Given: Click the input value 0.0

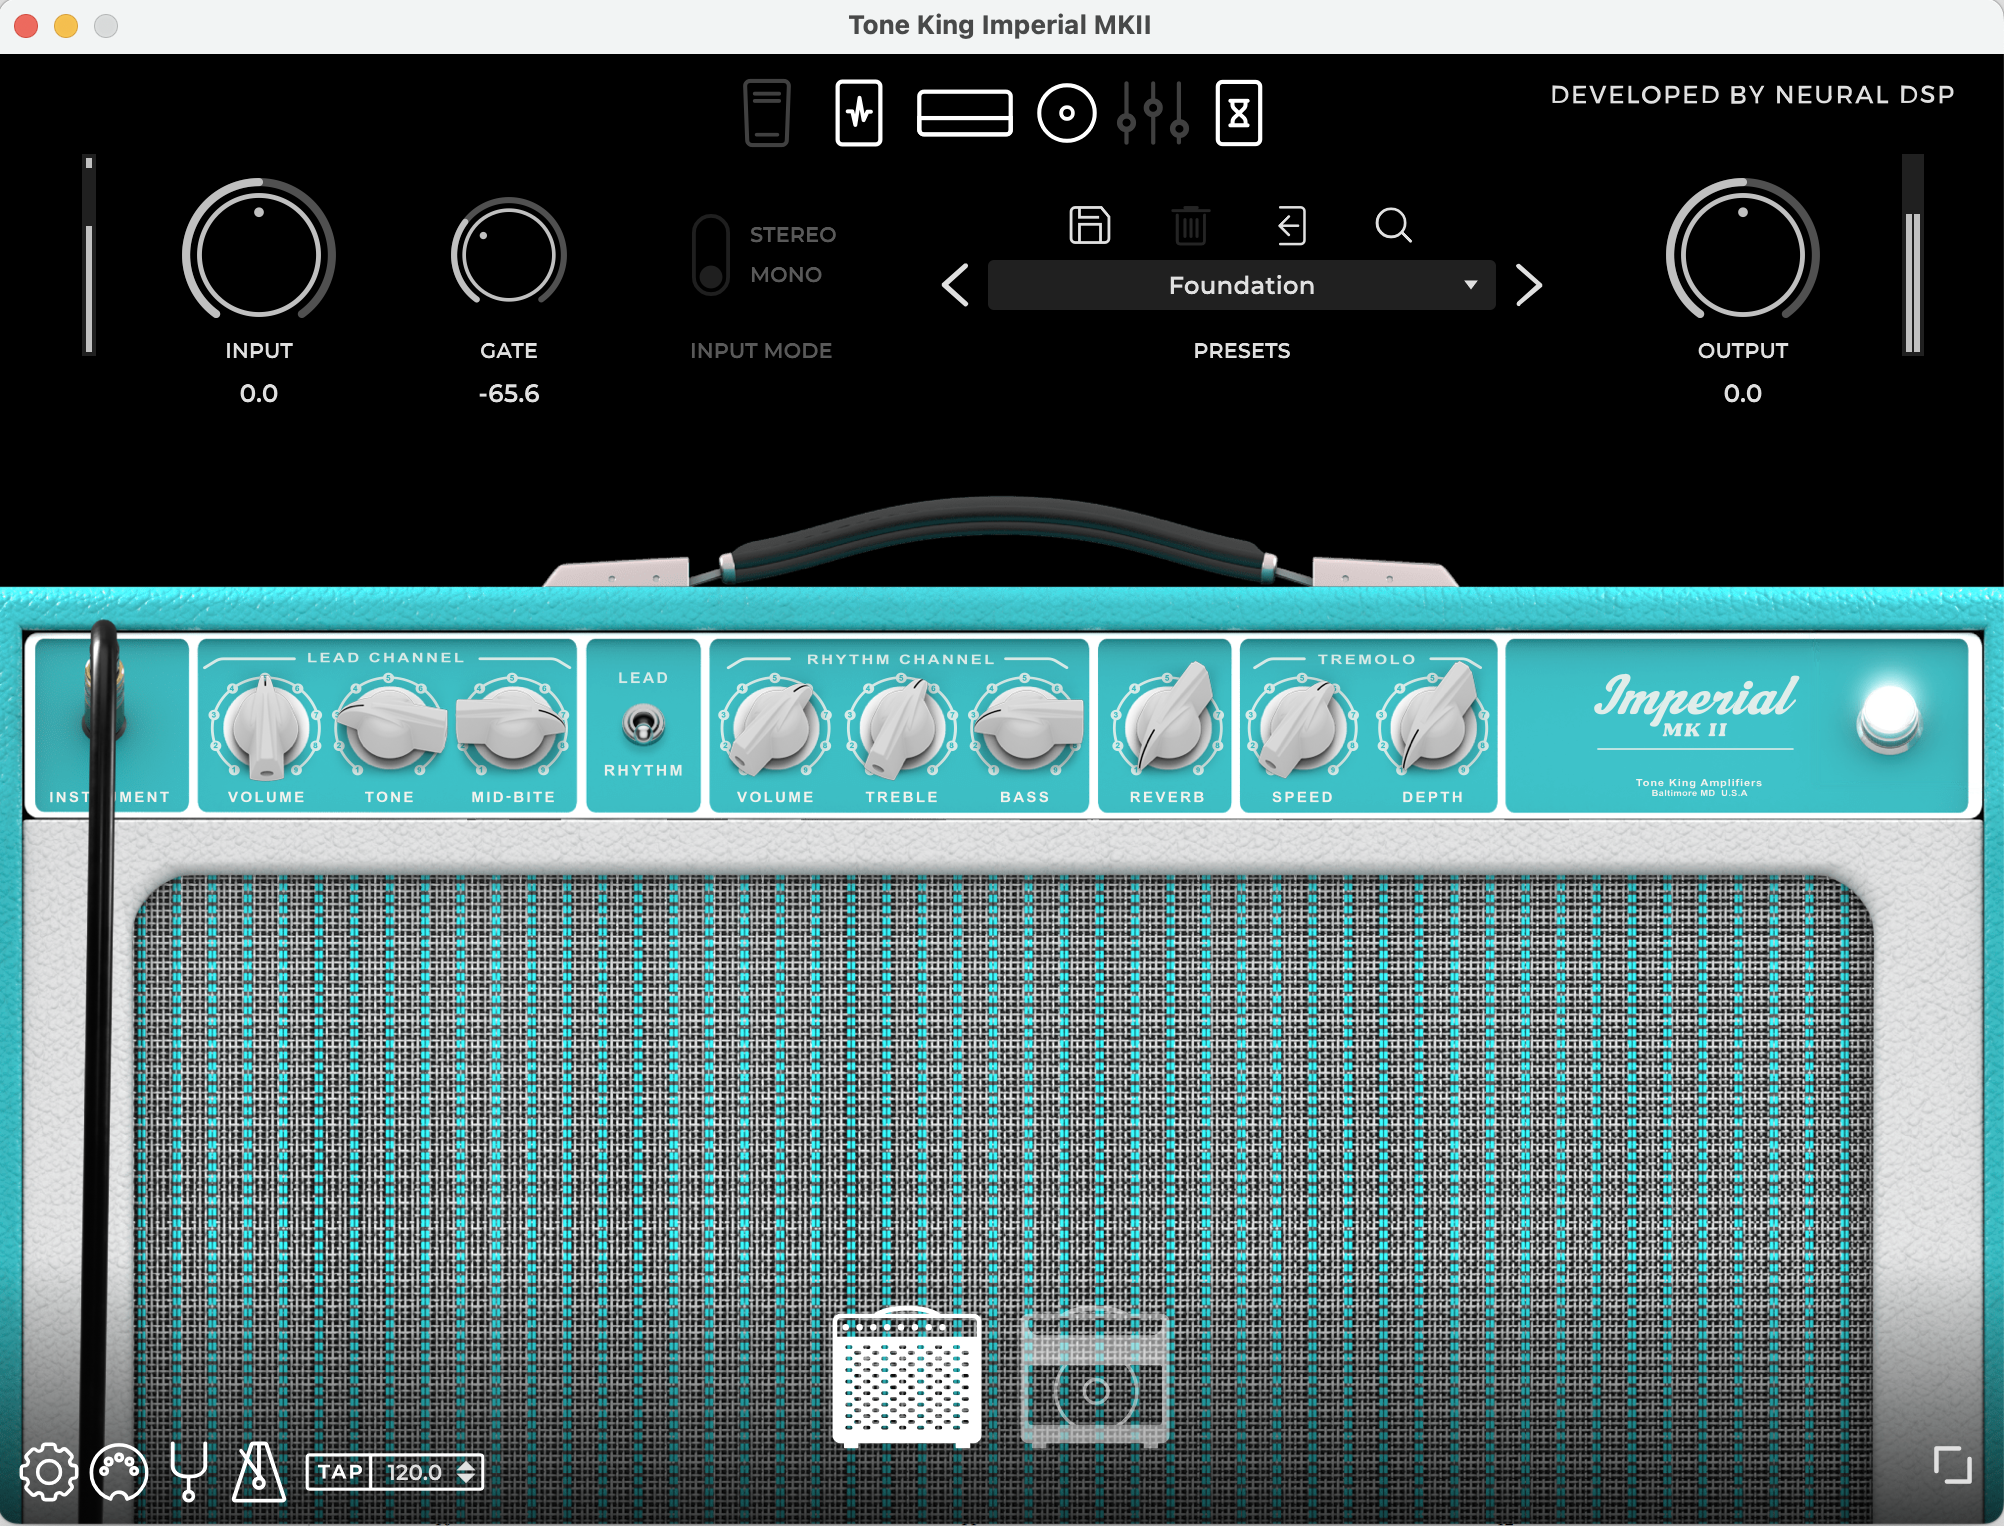Looking at the screenshot, I should click(259, 393).
